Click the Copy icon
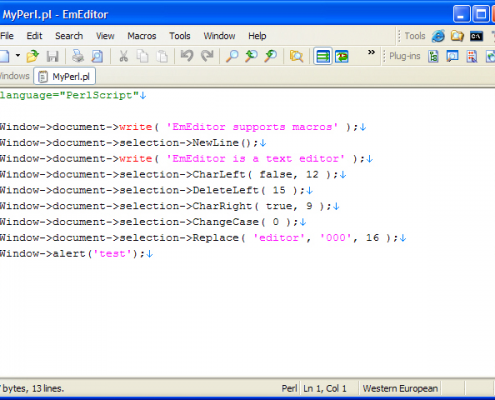The width and height of the screenshot is (495, 400). [x=143, y=56]
